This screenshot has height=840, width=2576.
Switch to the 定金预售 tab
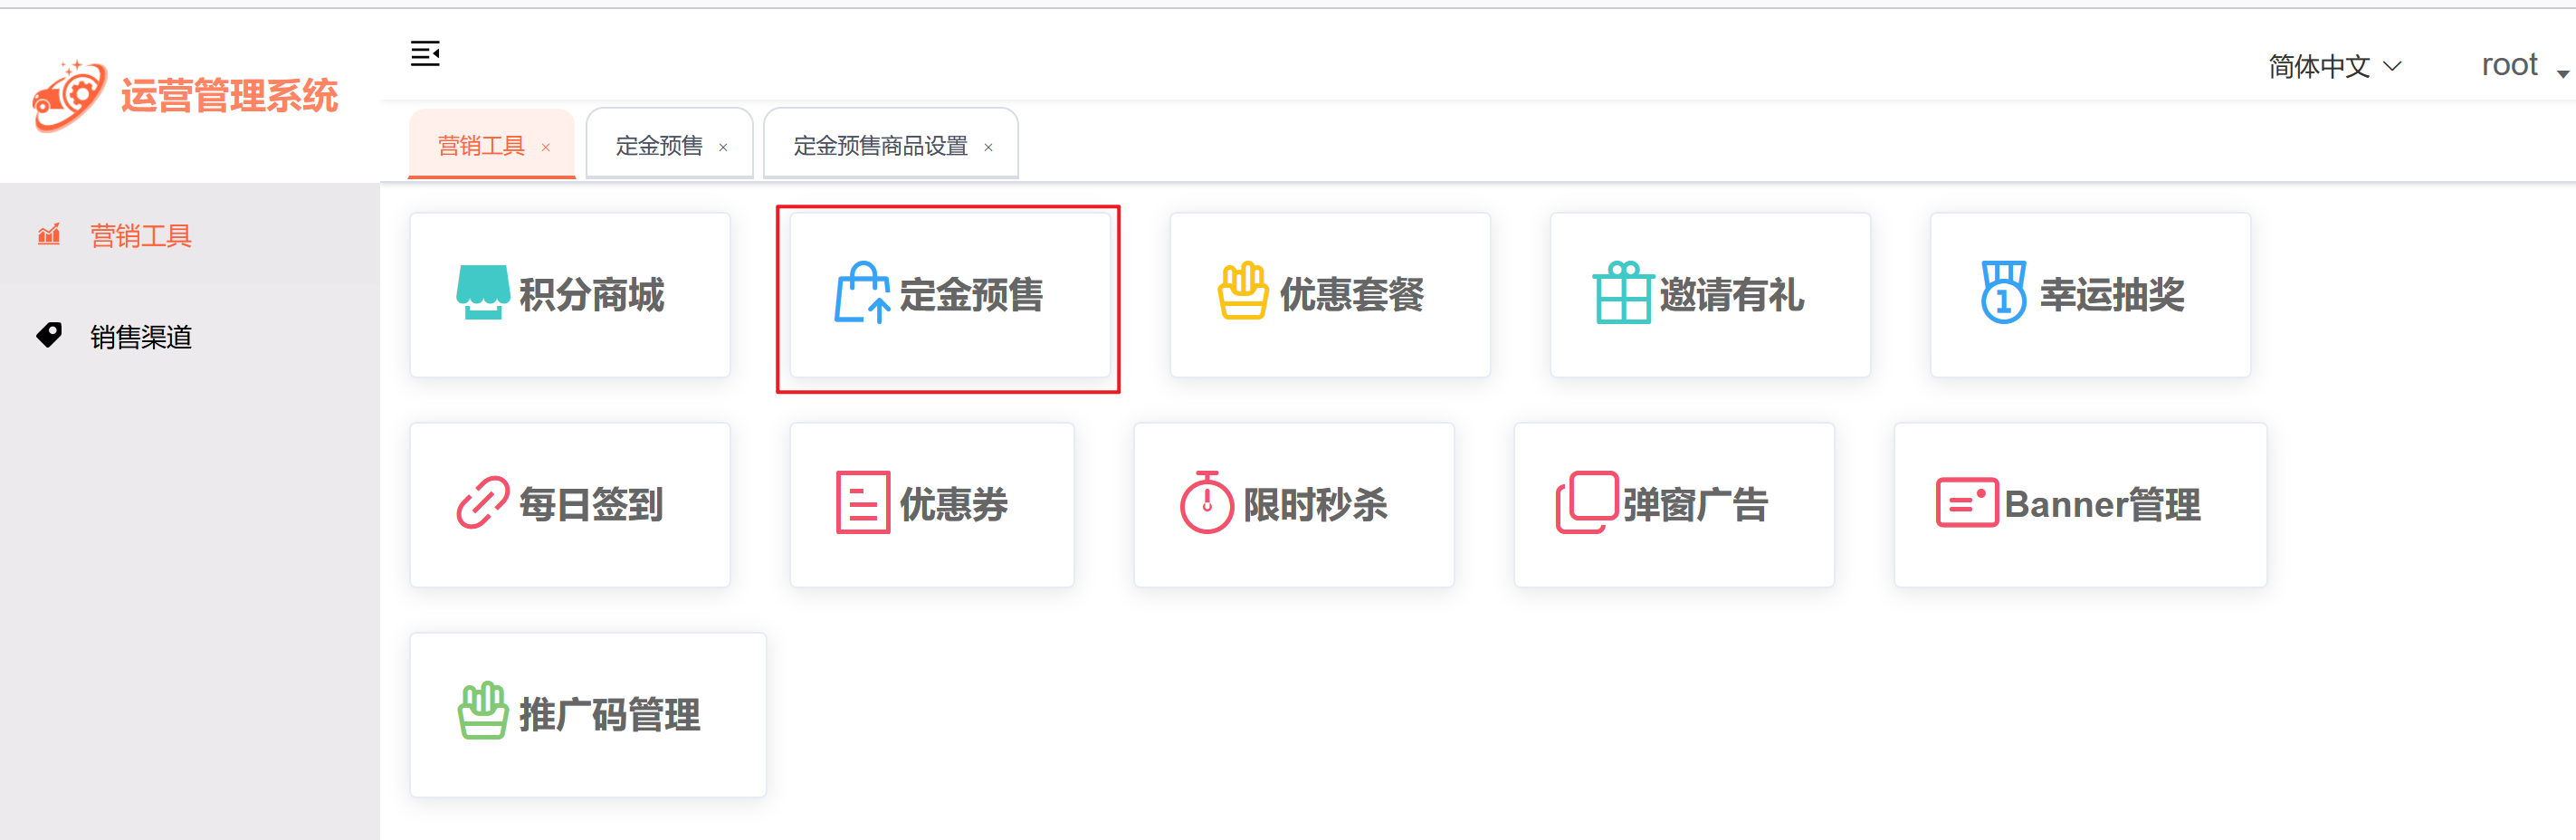(659, 146)
